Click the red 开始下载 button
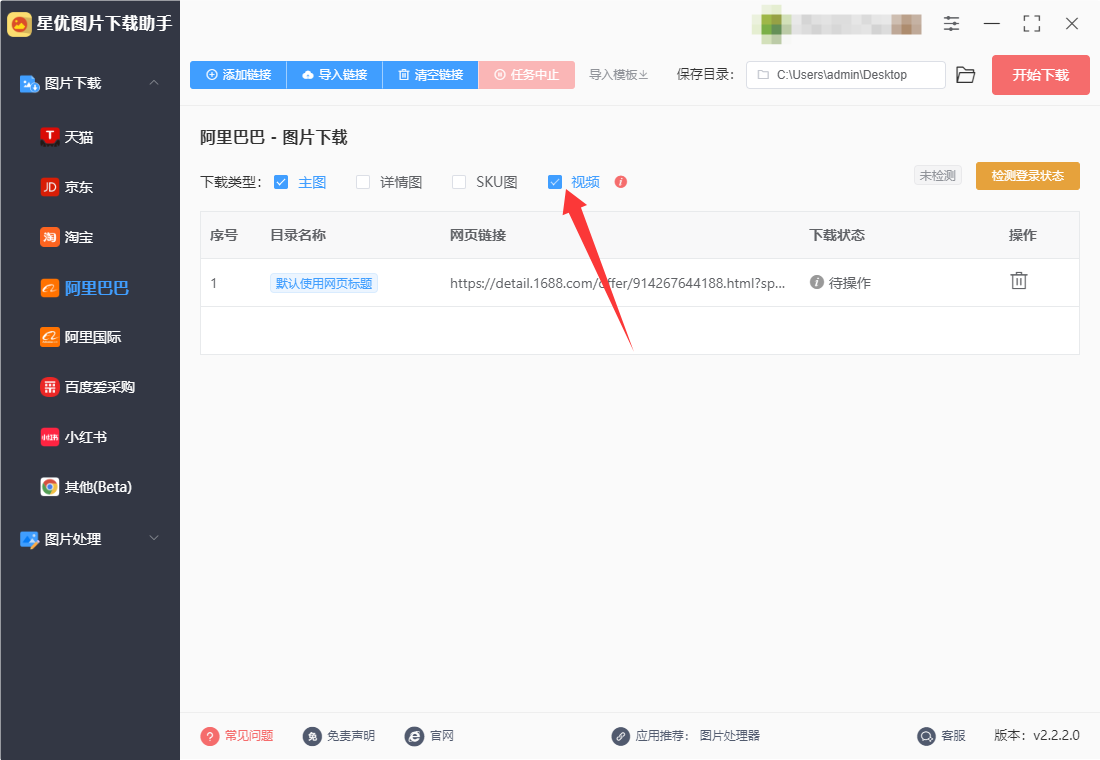This screenshot has height=760, width=1100. coord(1040,75)
